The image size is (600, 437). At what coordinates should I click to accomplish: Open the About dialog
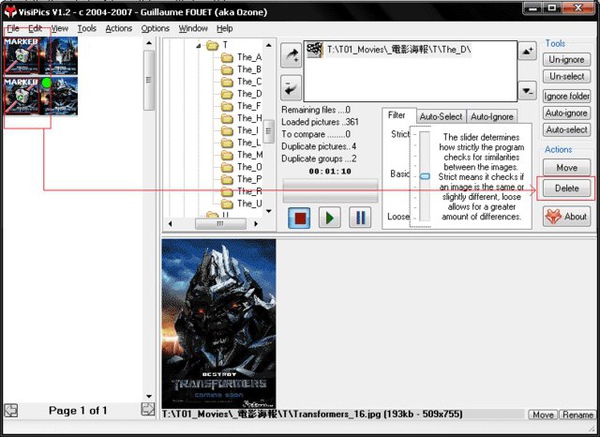[566, 217]
